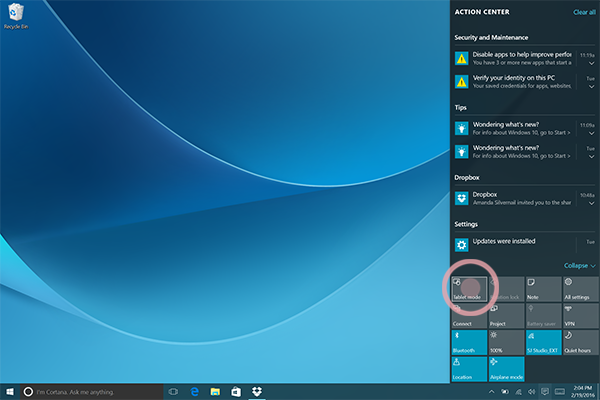This screenshot has height=400, width=600.
Task: Expand the Verify your identity chevron
Action: point(591,87)
